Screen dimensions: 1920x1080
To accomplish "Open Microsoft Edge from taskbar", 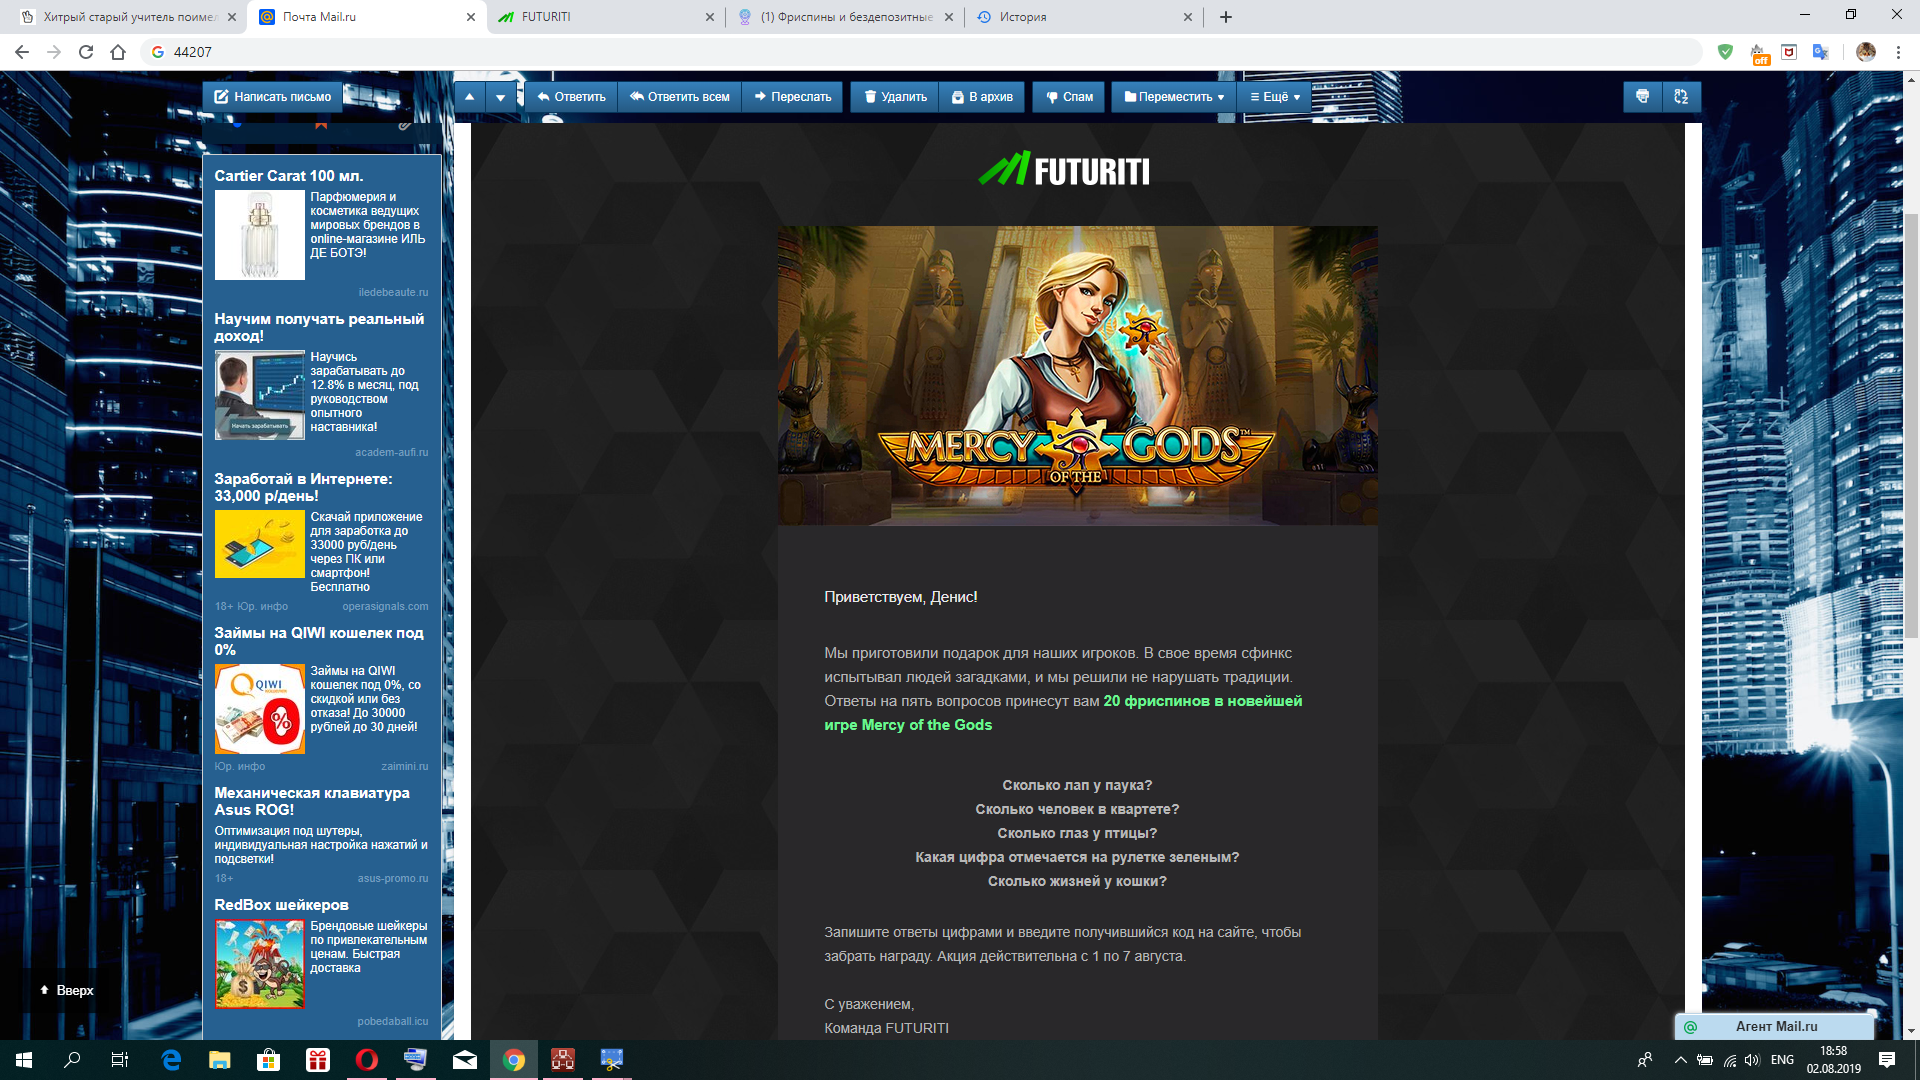I will click(171, 1060).
